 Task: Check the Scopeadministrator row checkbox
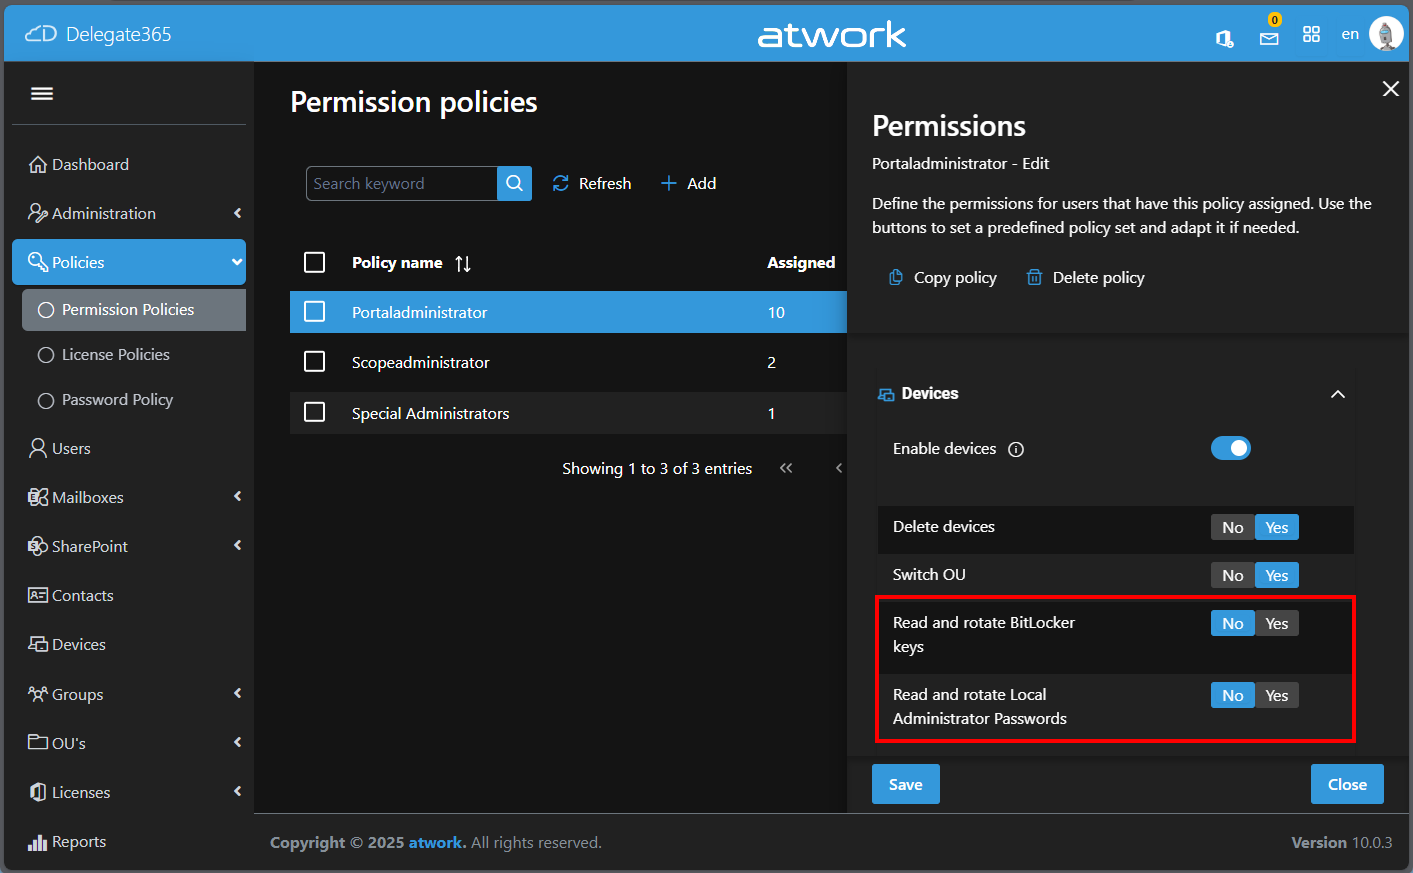coord(315,362)
